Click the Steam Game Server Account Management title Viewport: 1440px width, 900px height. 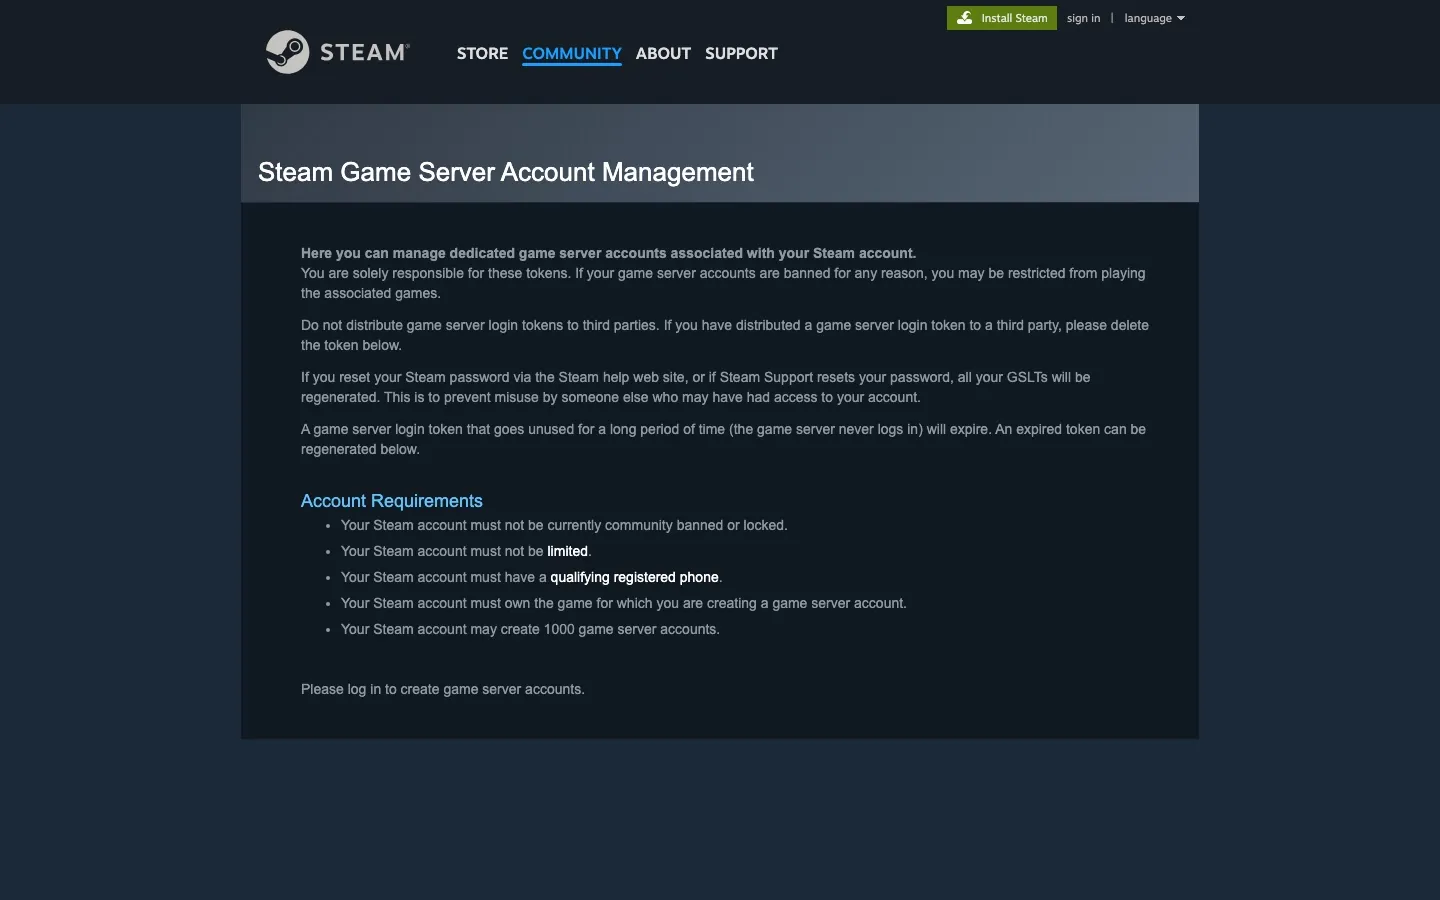pyautogui.click(x=506, y=172)
